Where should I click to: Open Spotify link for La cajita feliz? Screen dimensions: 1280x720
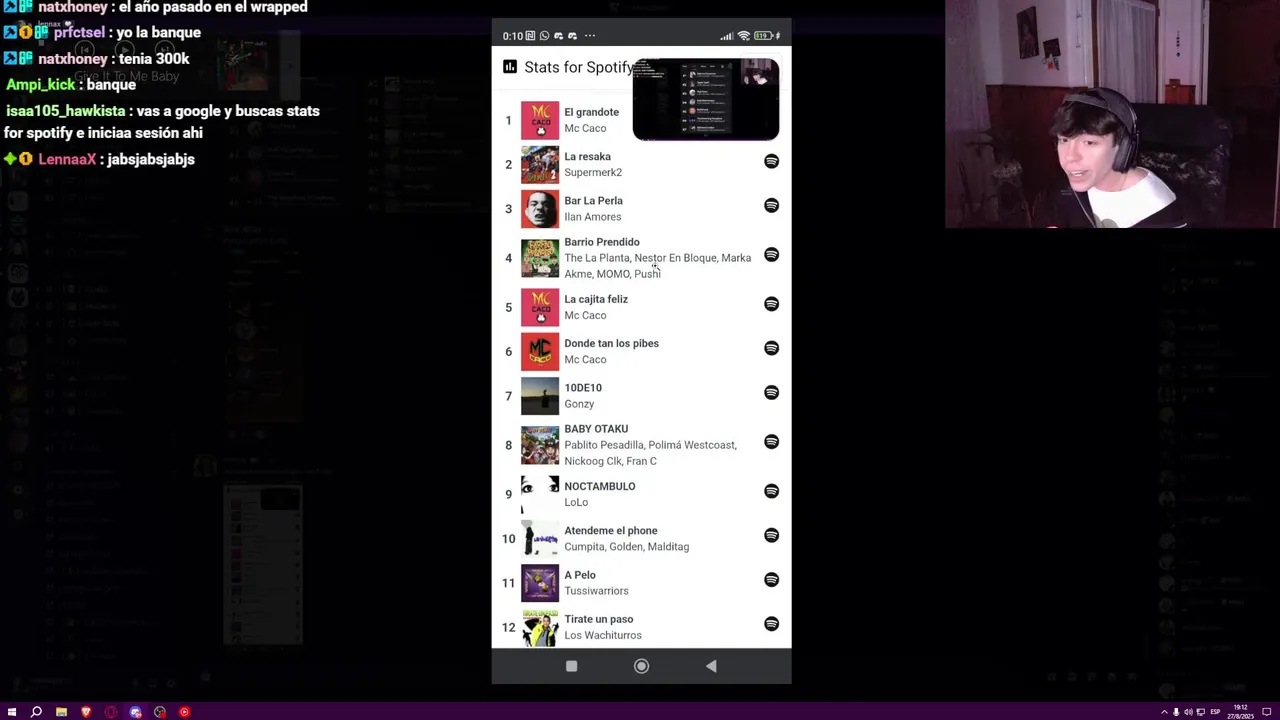click(771, 304)
